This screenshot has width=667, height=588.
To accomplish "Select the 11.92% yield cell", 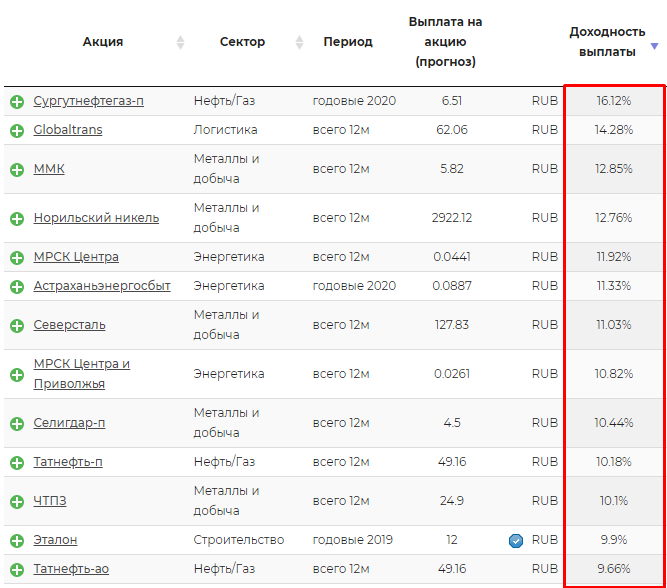I will [x=614, y=257].
